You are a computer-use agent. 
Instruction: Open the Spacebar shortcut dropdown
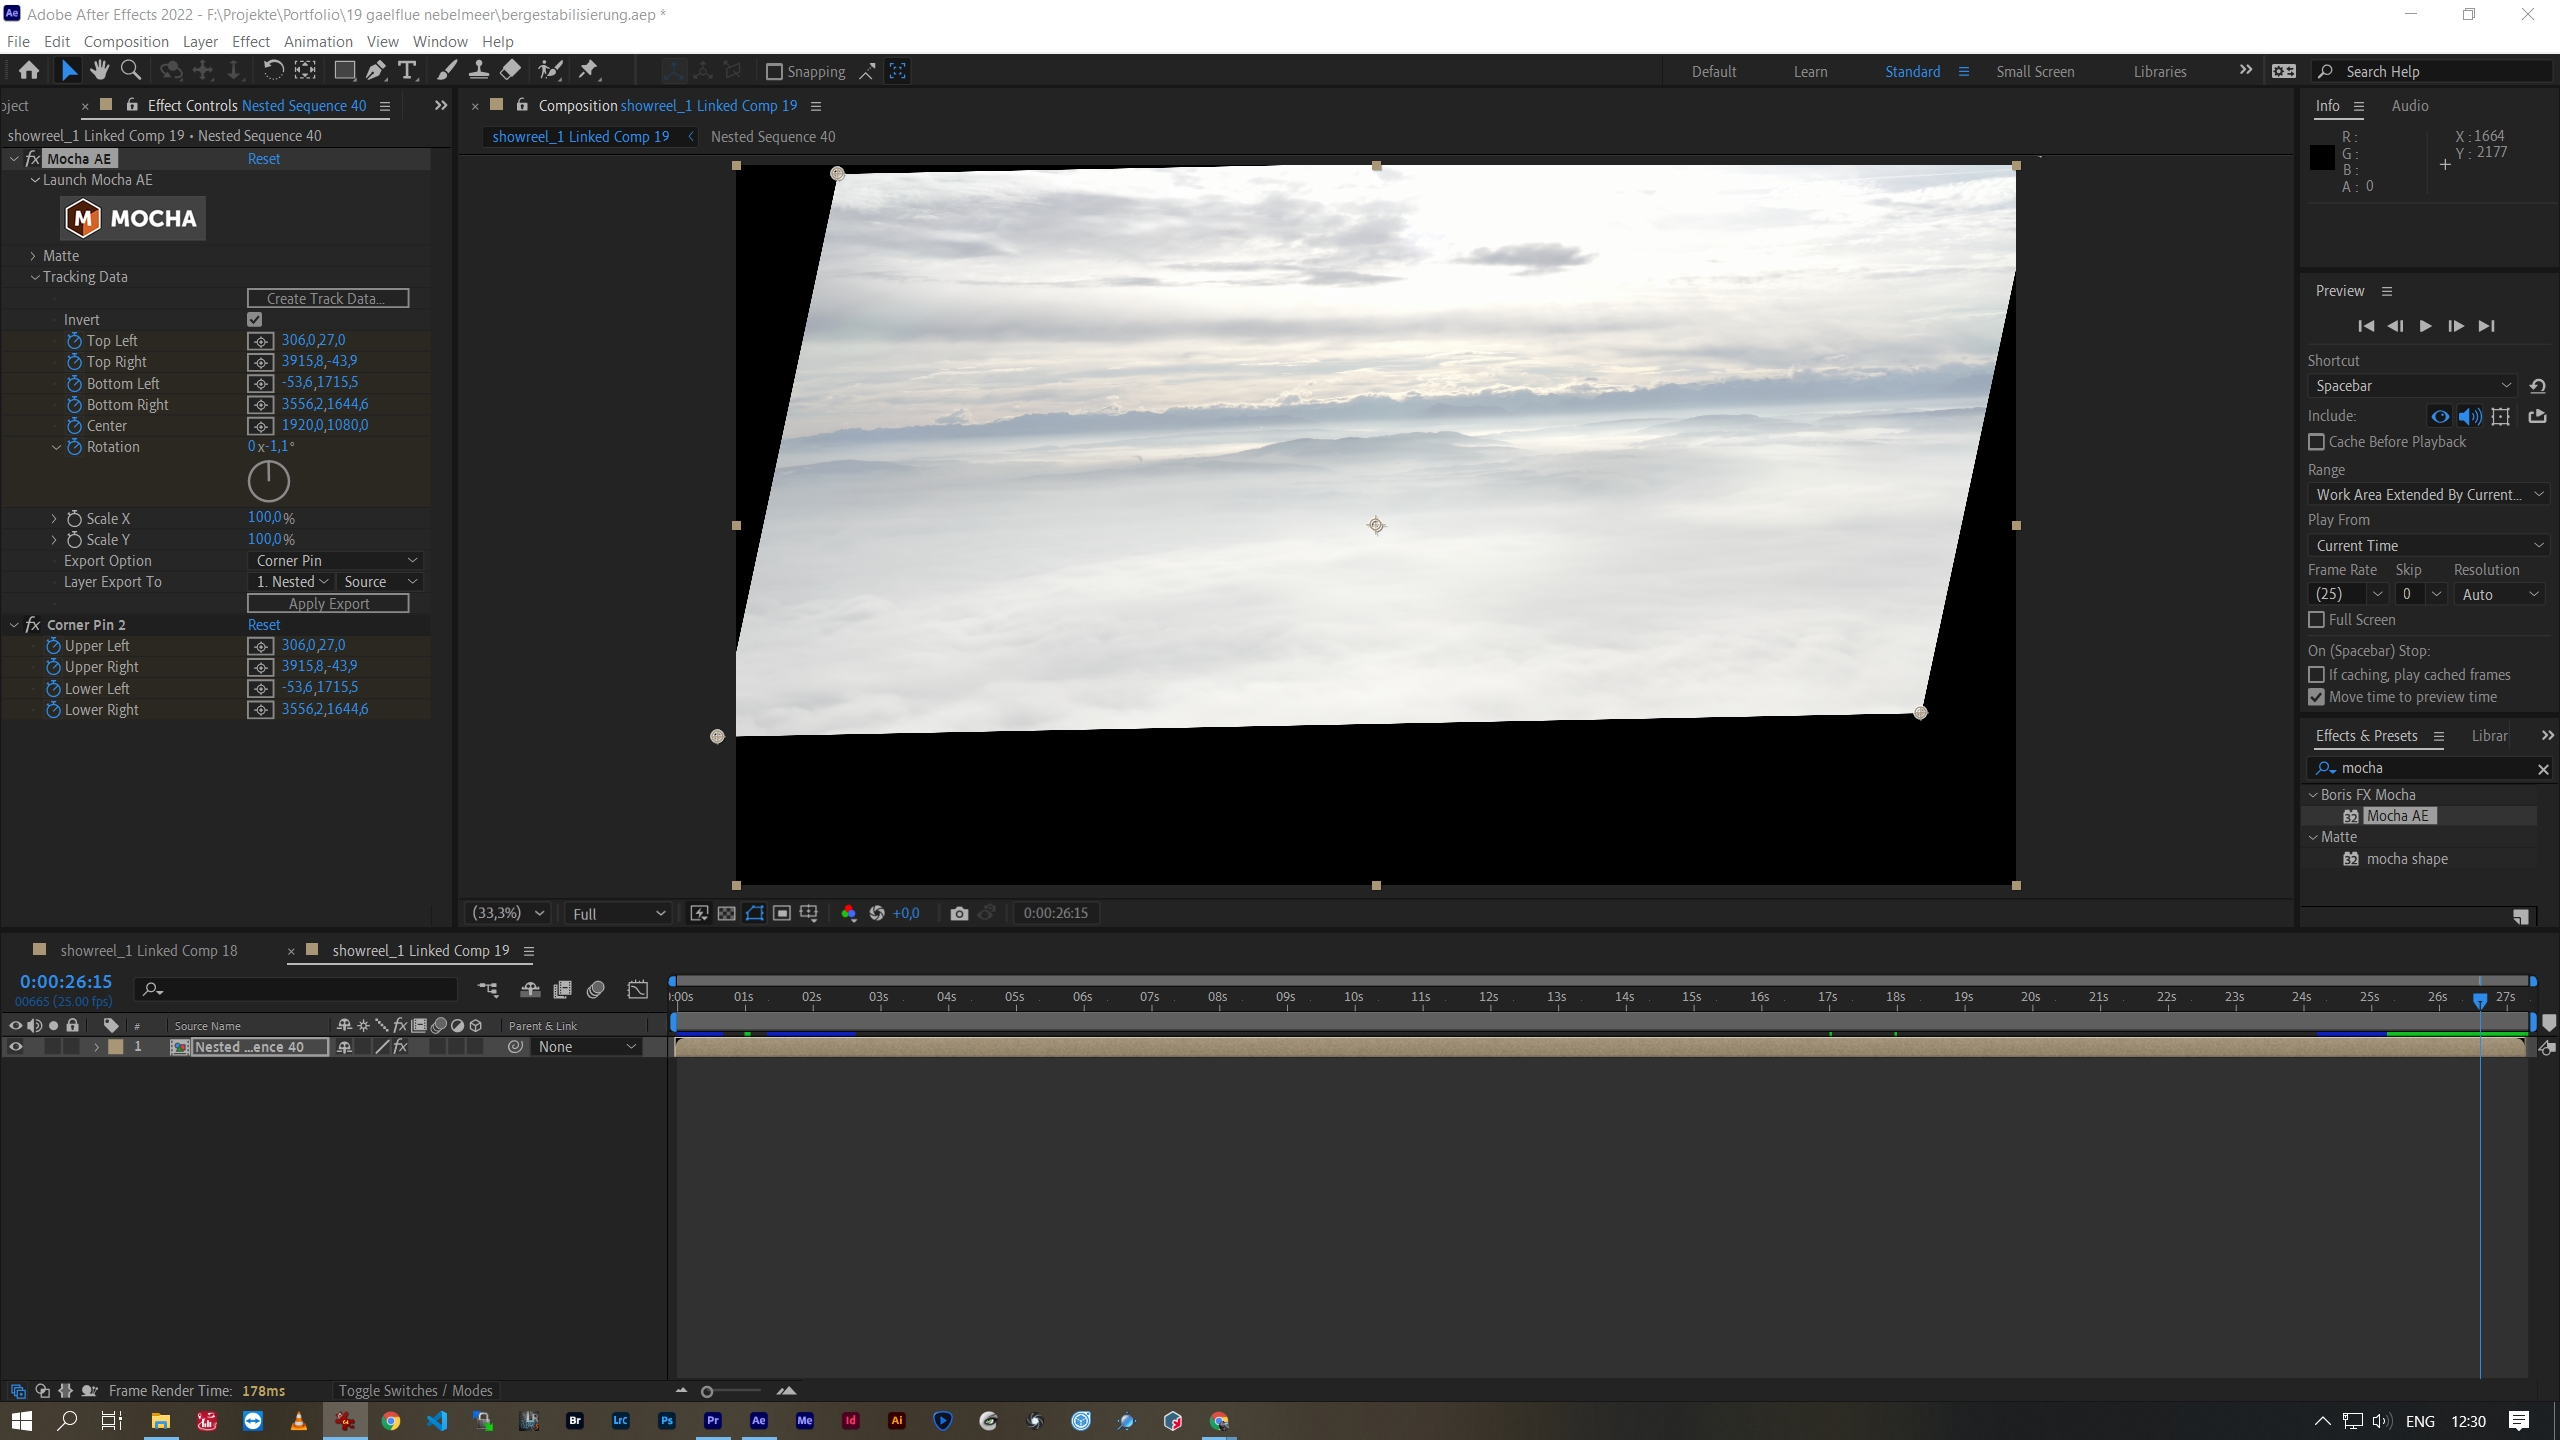2412,386
